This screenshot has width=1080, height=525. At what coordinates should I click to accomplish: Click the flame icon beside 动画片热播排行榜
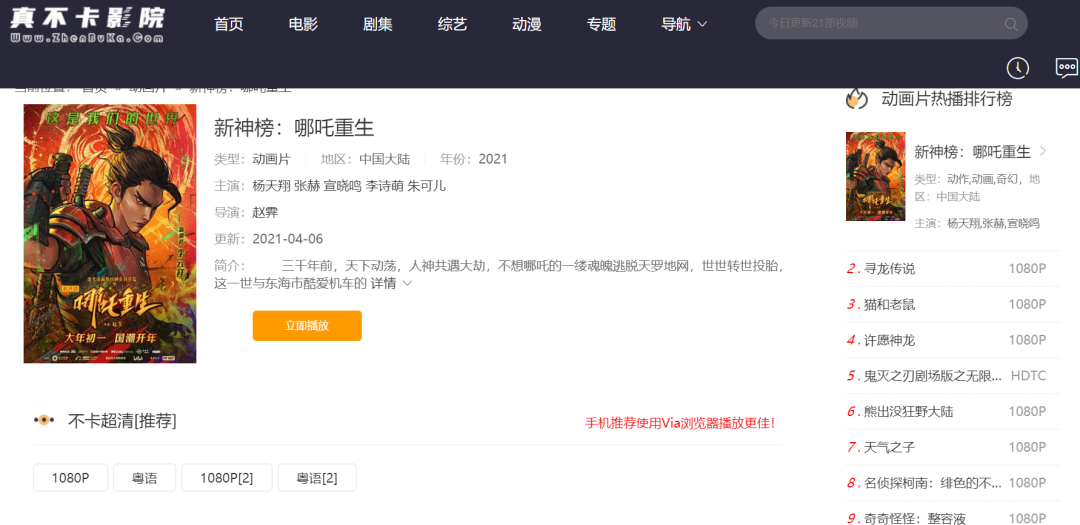click(857, 99)
